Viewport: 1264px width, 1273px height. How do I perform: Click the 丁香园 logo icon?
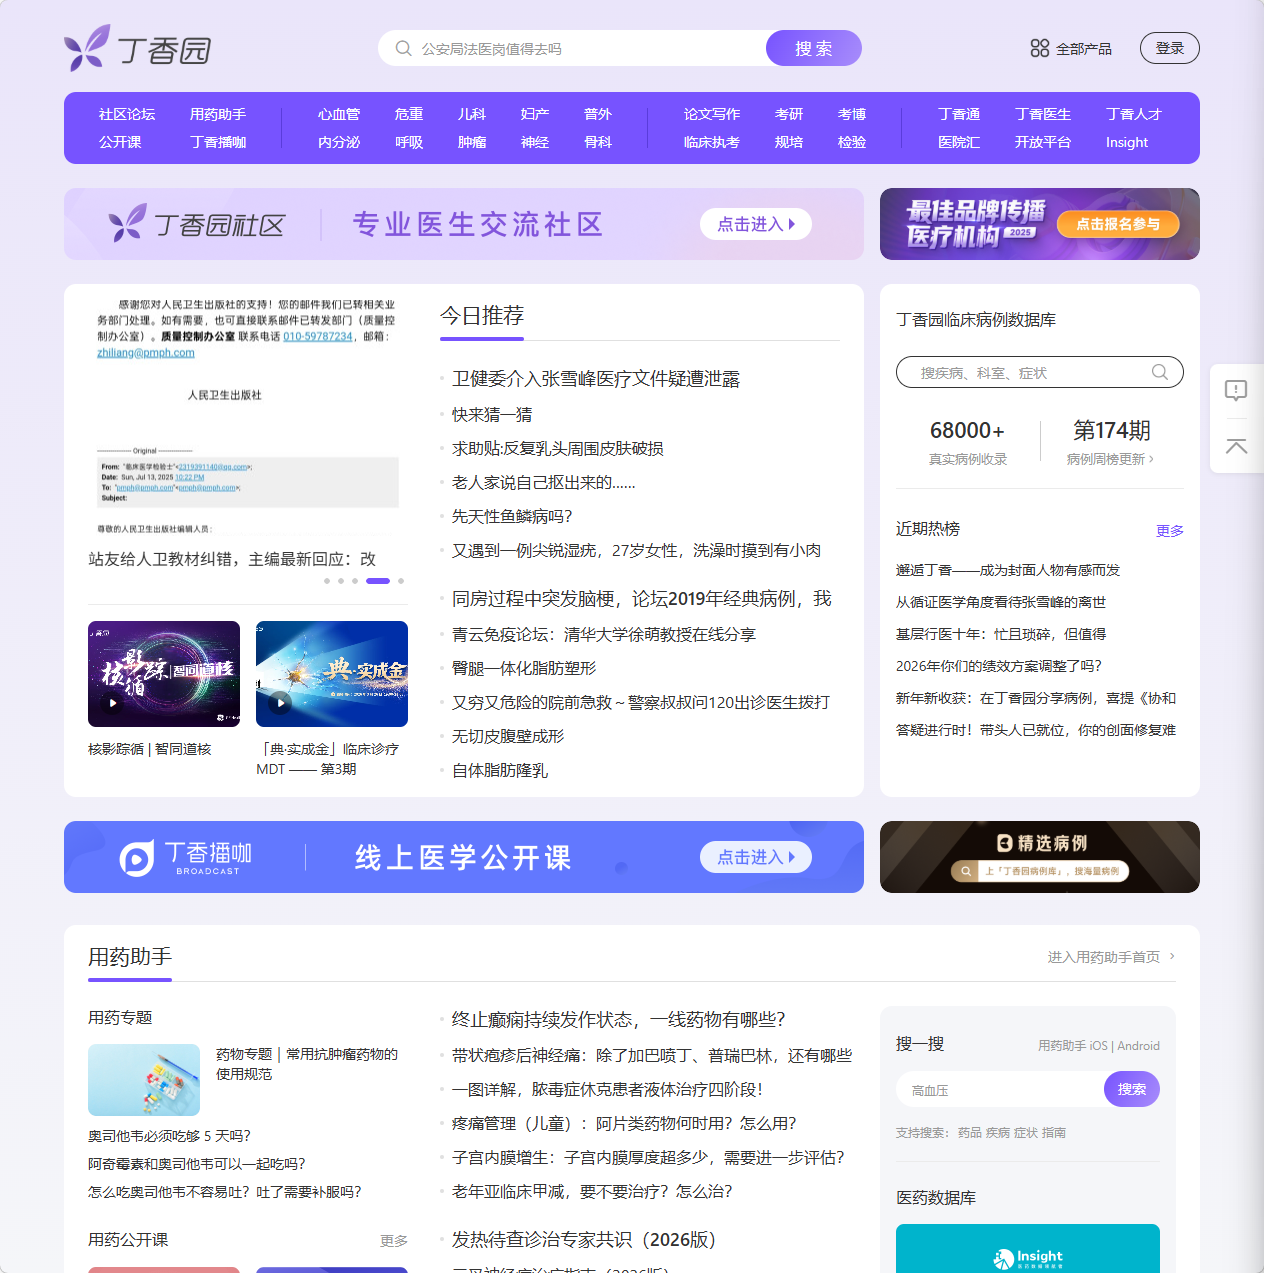[x=89, y=45]
